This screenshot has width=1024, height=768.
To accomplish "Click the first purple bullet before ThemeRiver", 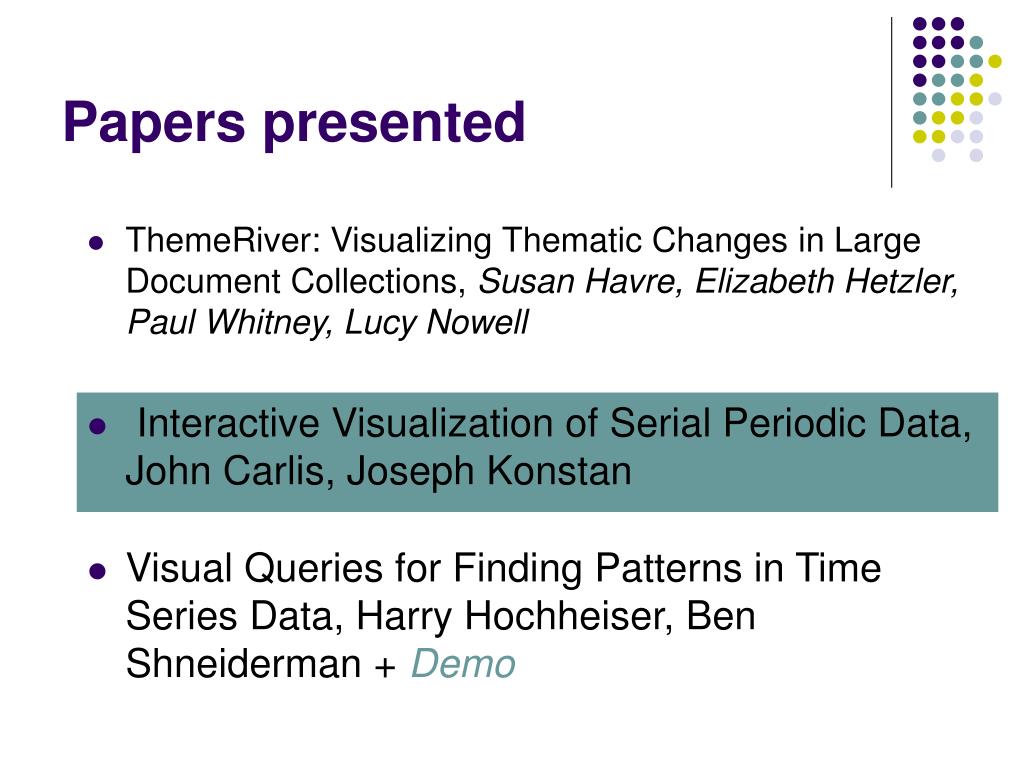I will tap(96, 244).
